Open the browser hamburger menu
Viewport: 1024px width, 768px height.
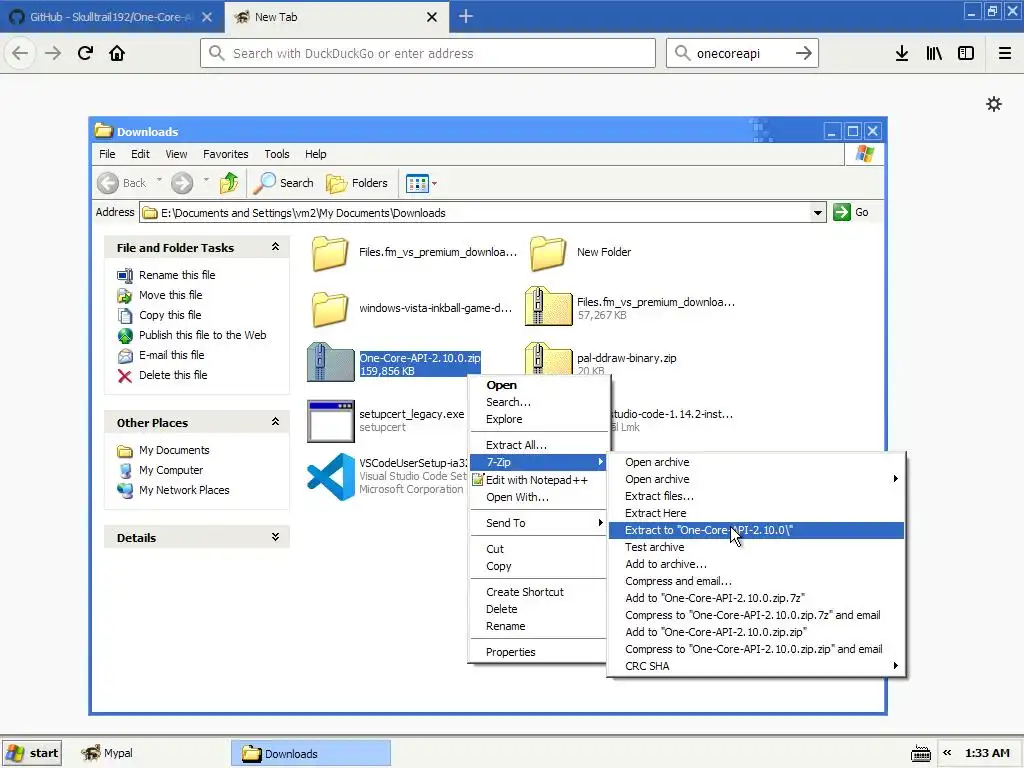(1005, 53)
